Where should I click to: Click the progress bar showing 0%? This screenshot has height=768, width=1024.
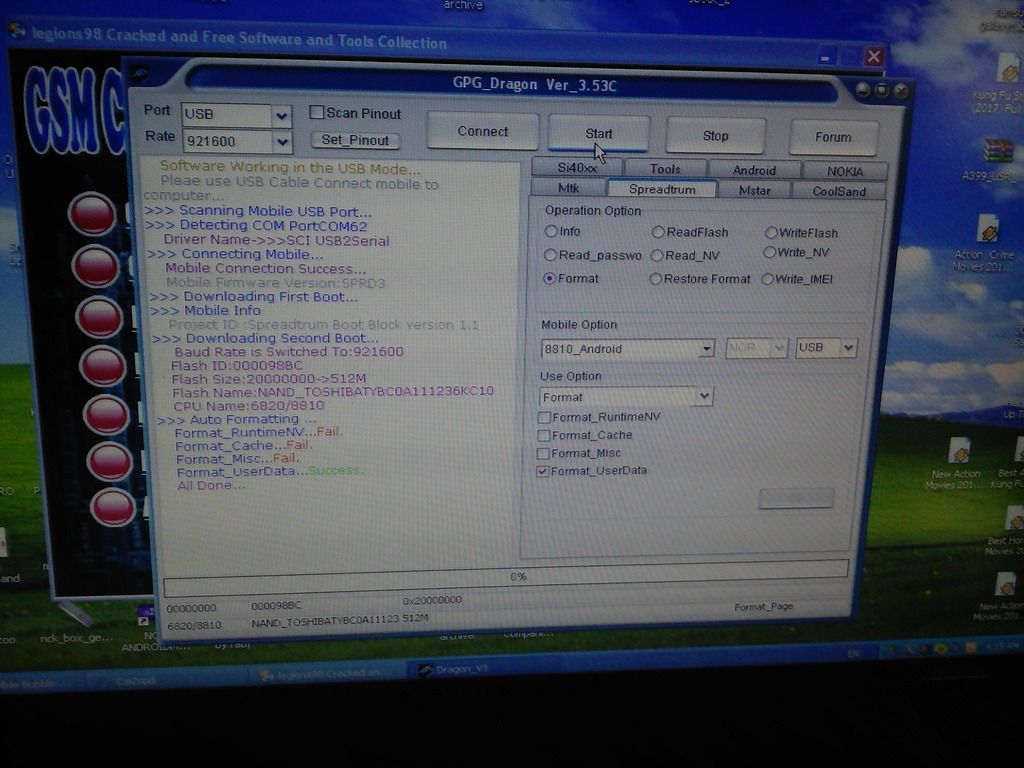[506, 577]
